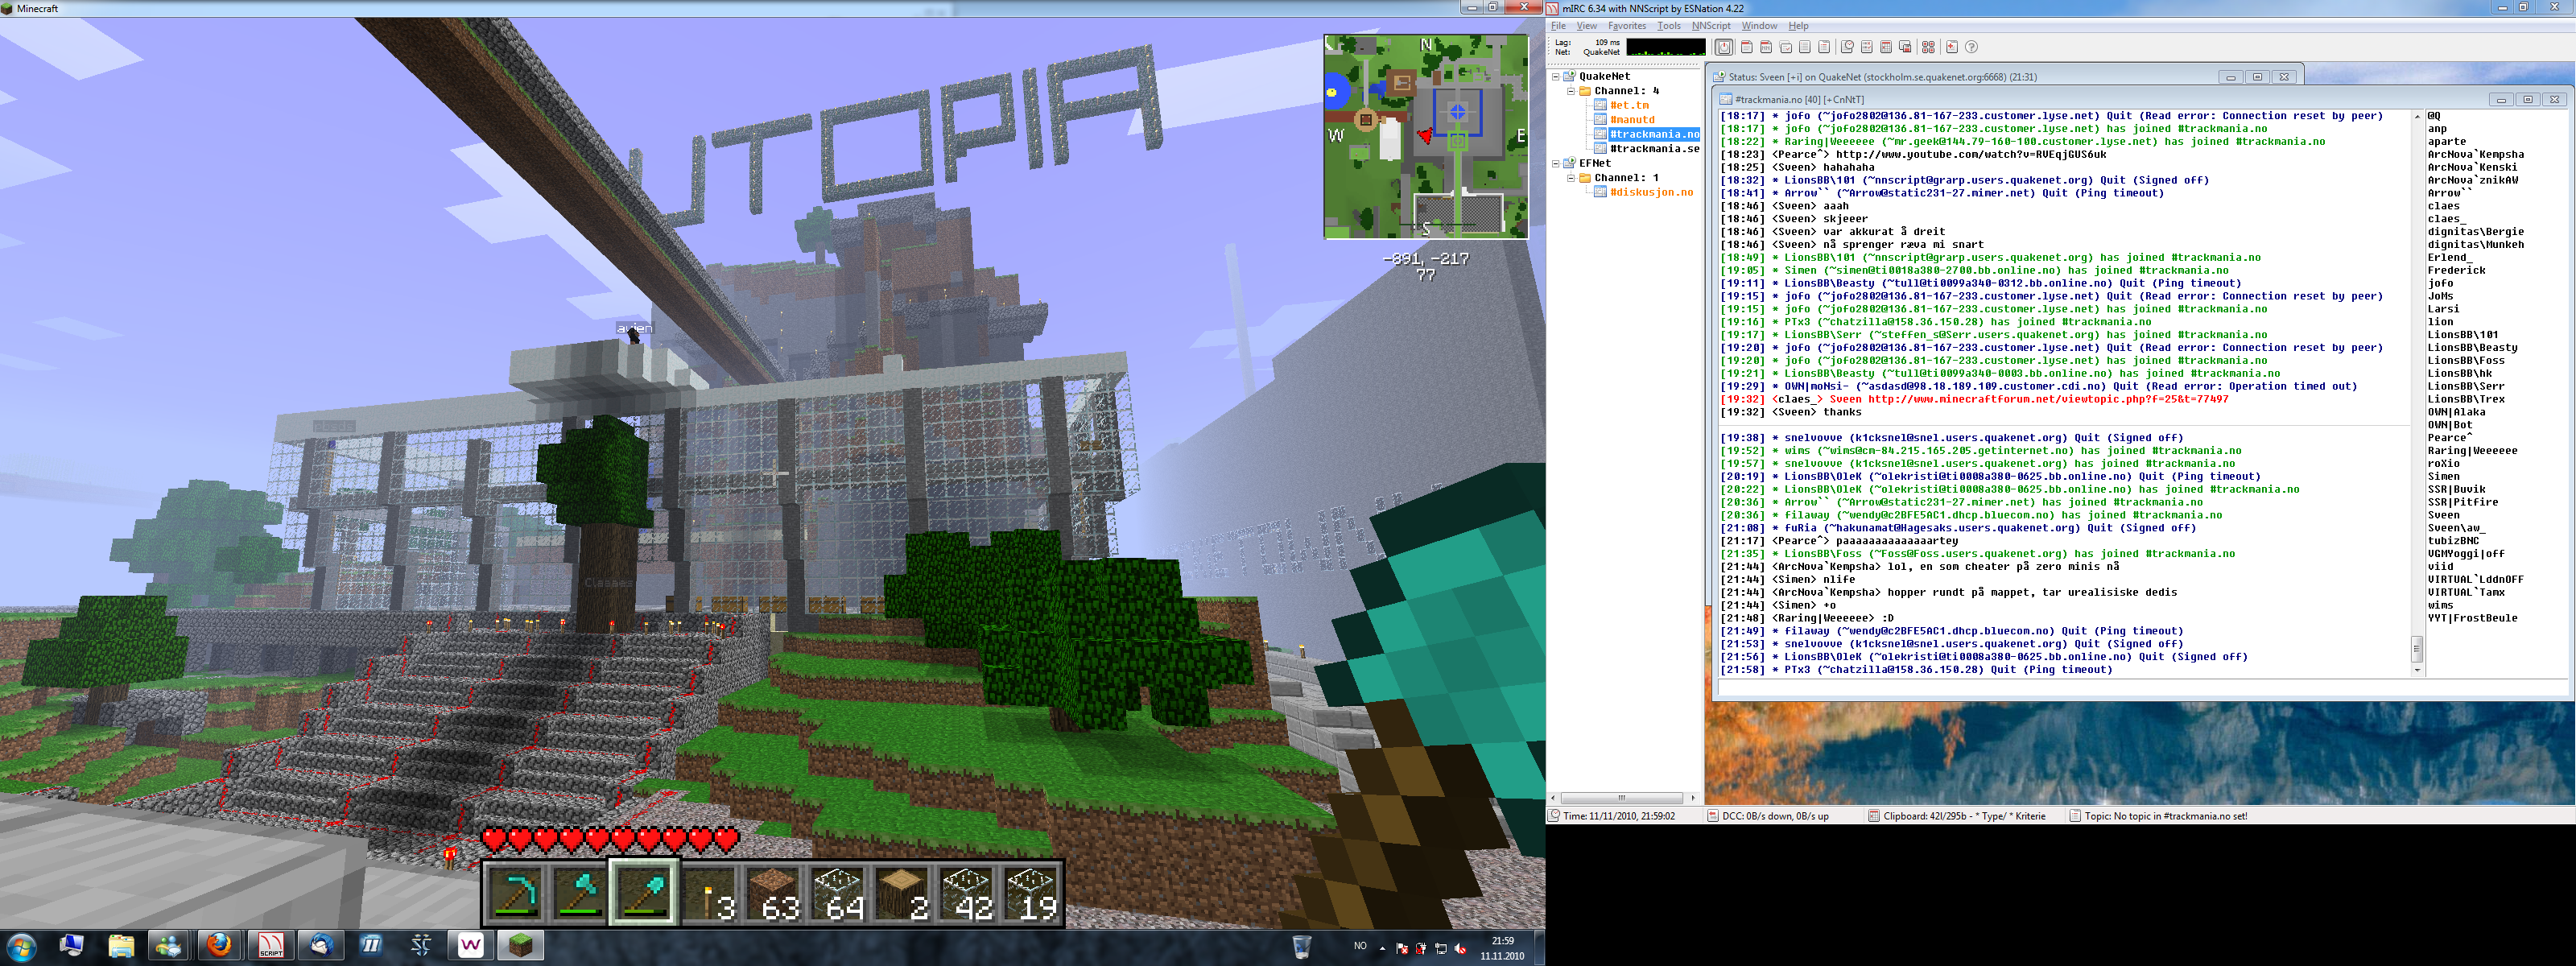Screen dimensions: 2576x966
Task: Switch to #trackmania.se channel in treebar
Action: tap(1654, 149)
